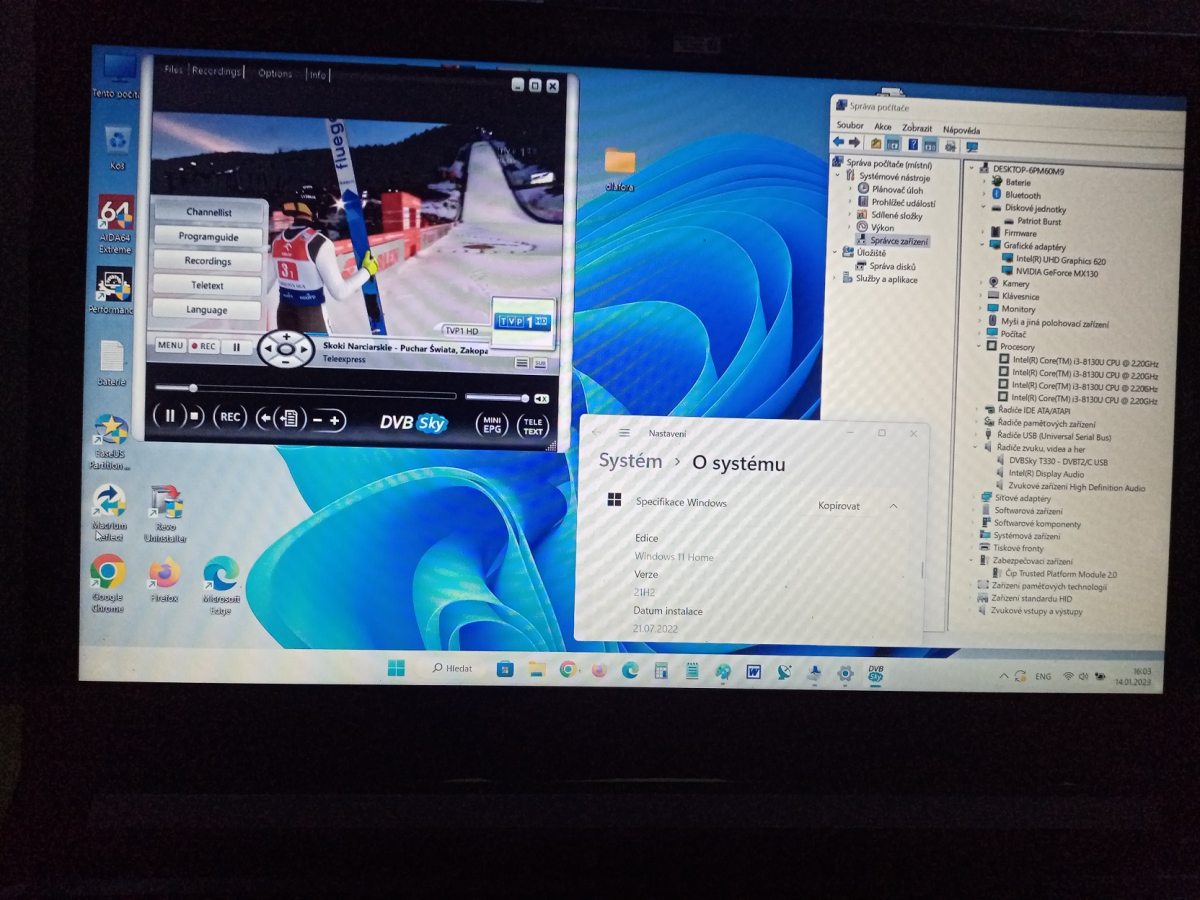Open DVB Sky icon on taskbar
This screenshot has width=1200, height=900.
coord(876,673)
